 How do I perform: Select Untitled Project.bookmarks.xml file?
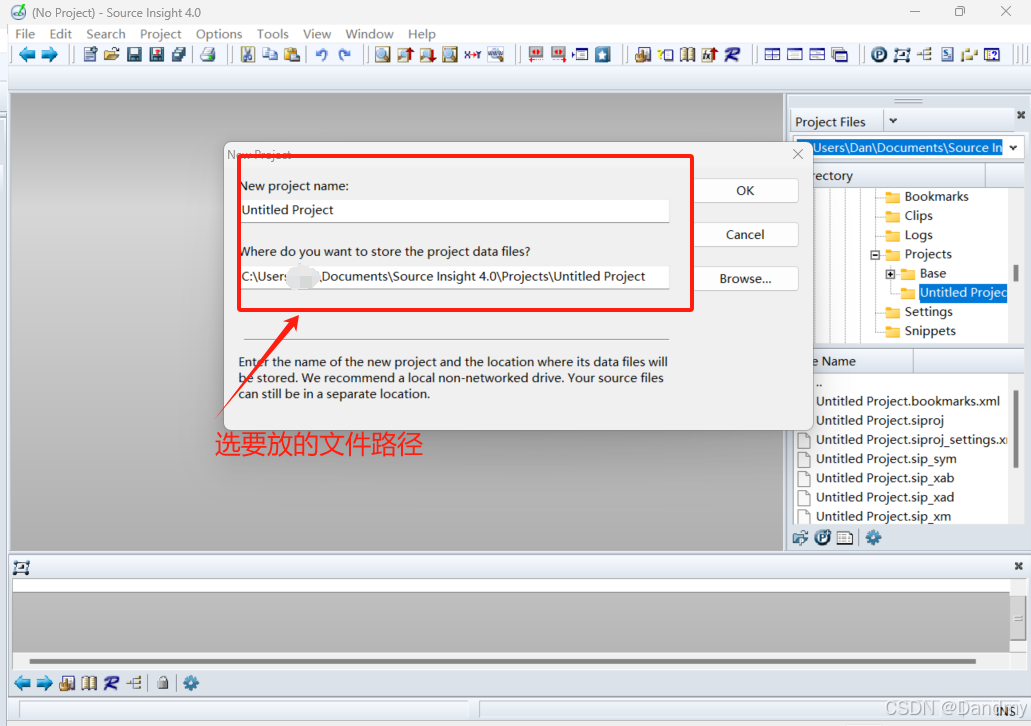907,401
